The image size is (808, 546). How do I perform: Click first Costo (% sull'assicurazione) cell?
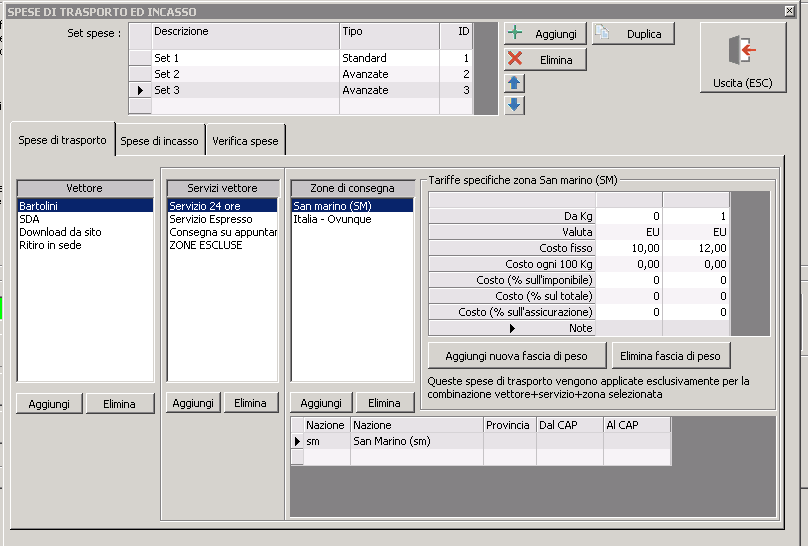[629, 312]
